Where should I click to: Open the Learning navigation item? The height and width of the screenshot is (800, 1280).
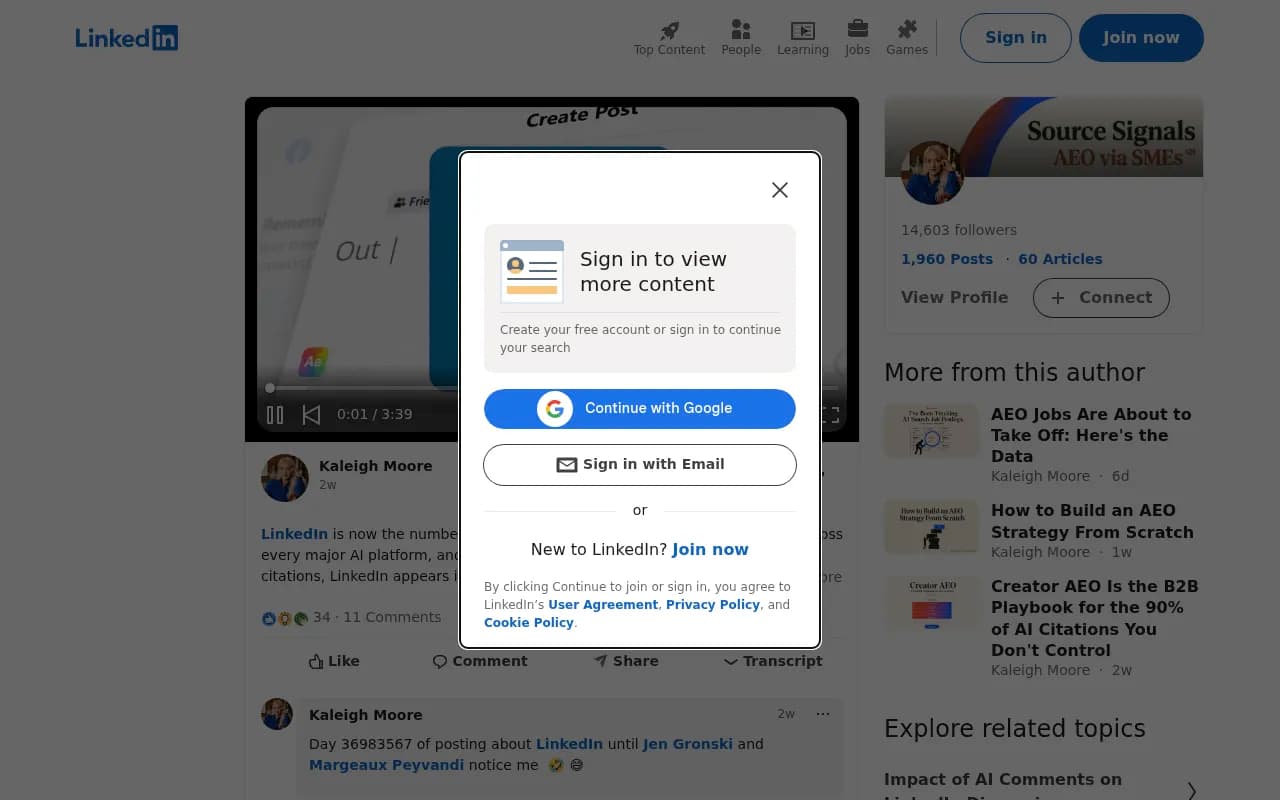pyautogui.click(x=803, y=38)
